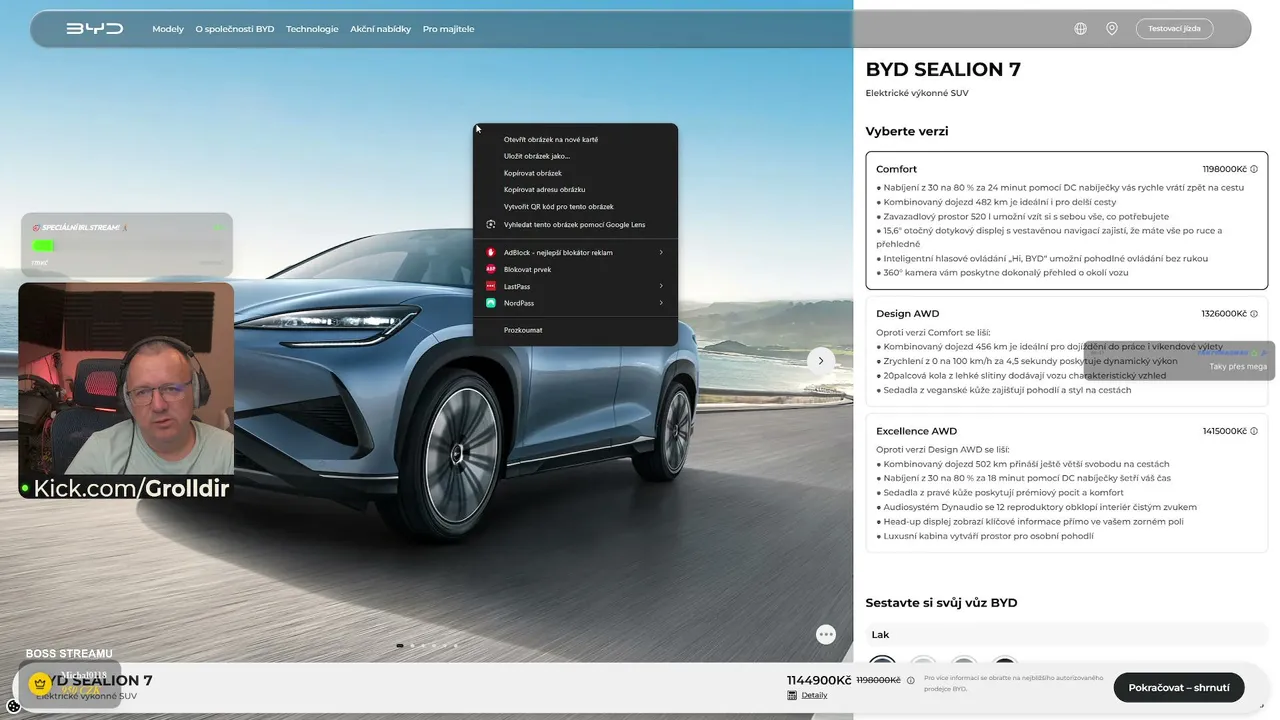Show the next car image with the arrow
The height and width of the screenshot is (720, 1280).
(x=821, y=361)
